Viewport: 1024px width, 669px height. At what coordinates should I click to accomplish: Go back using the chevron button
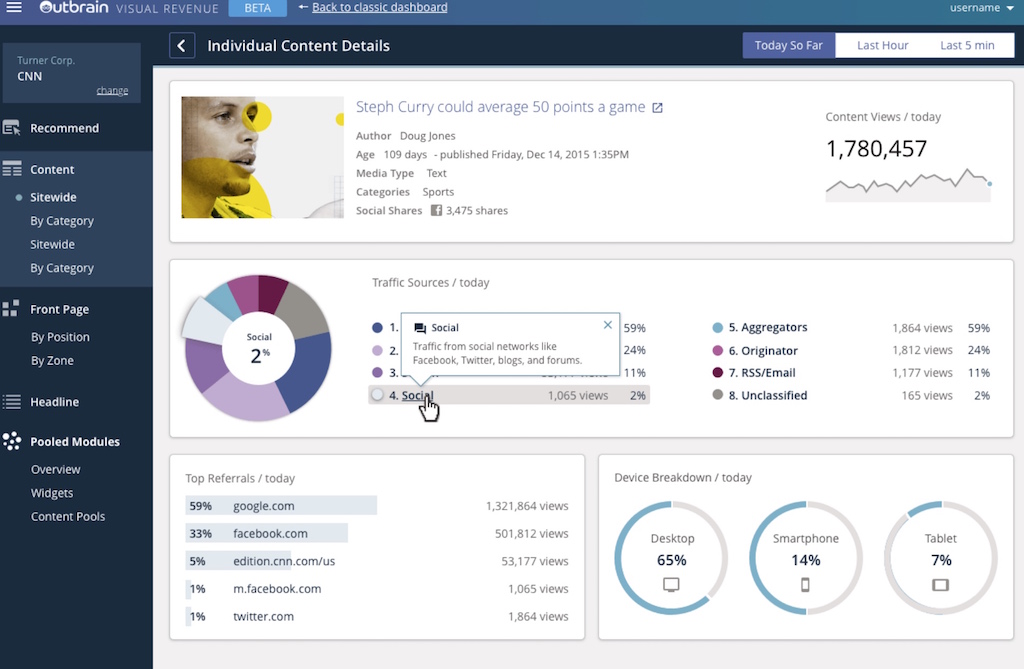tap(182, 46)
